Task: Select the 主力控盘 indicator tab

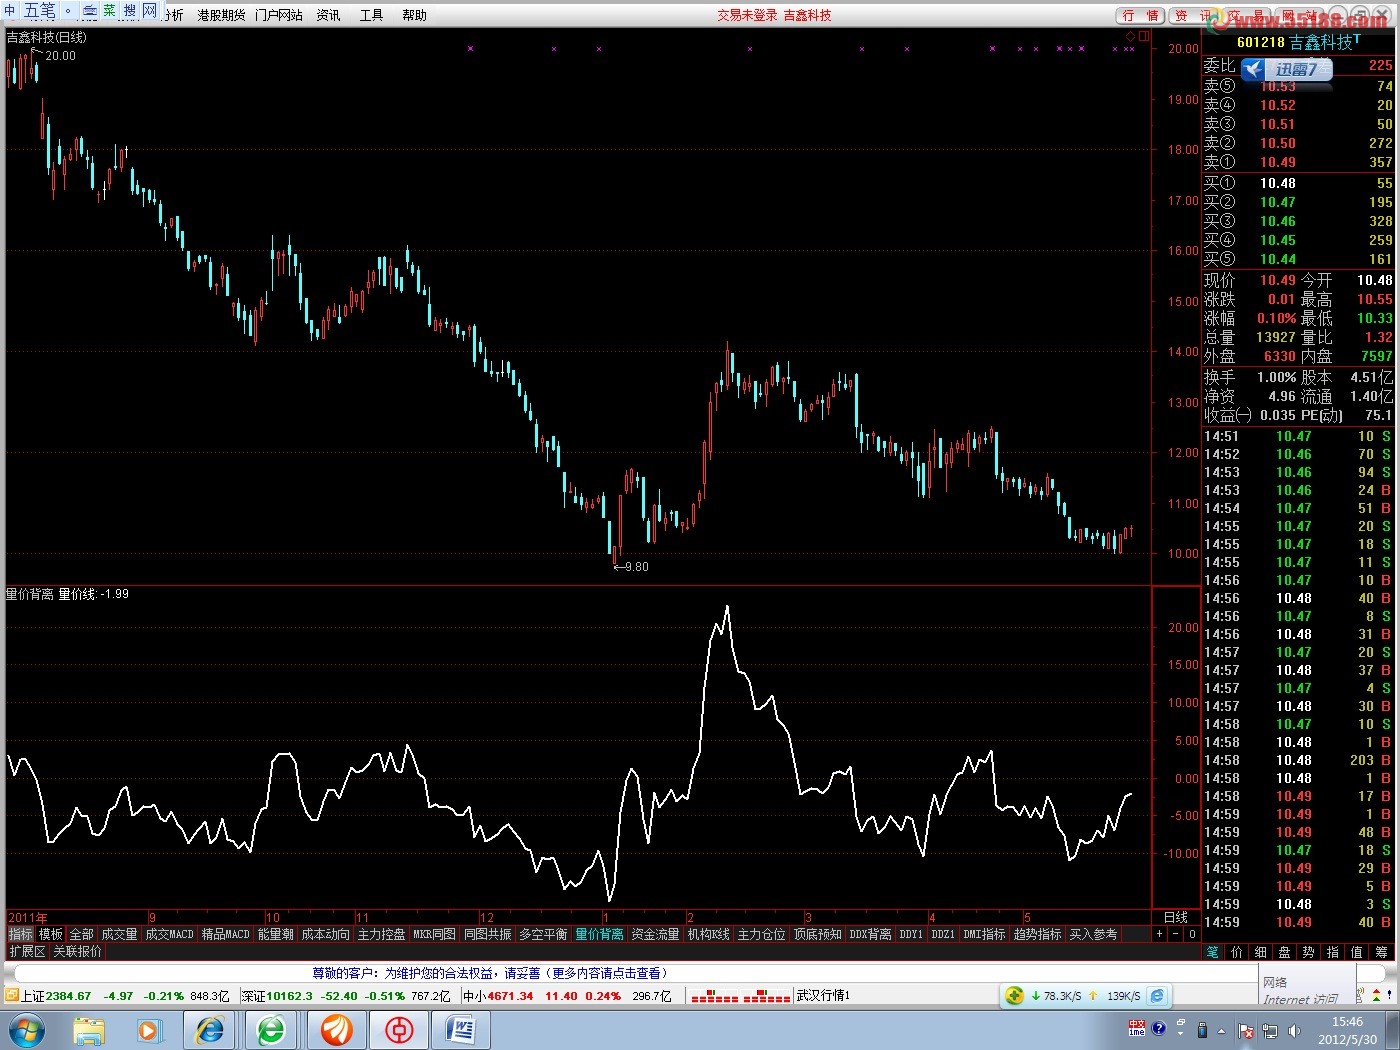Action: [x=381, y=934]
